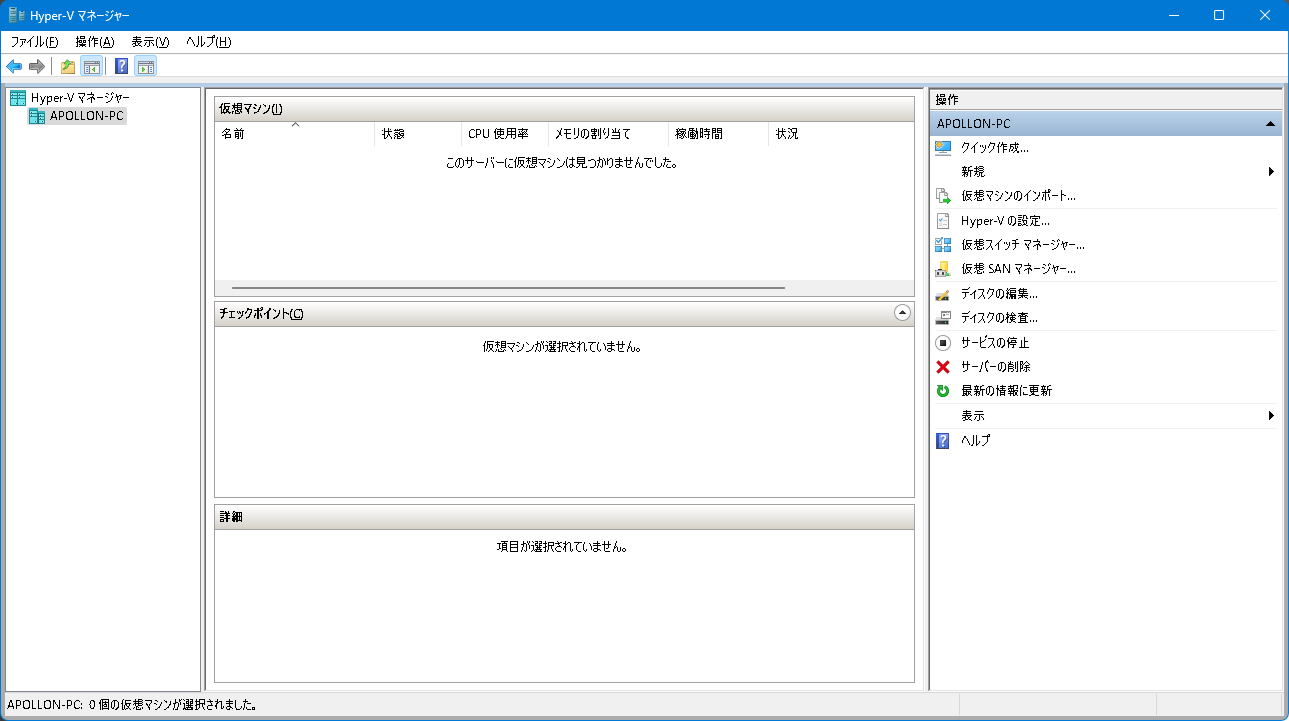
Task: Click 項目が選択されていません message
Action: click(562, 547)
